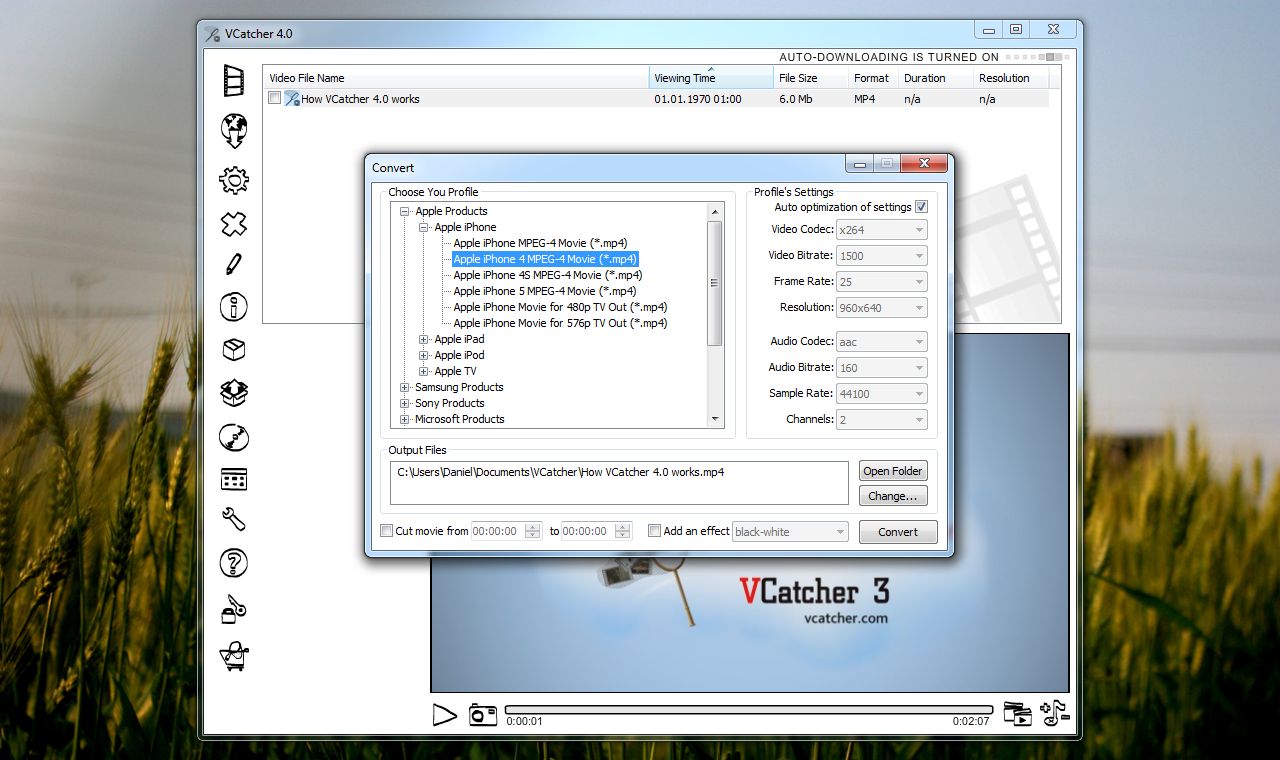
Task: Open the info icon in sidebar
Action: [x=234, y=307]
